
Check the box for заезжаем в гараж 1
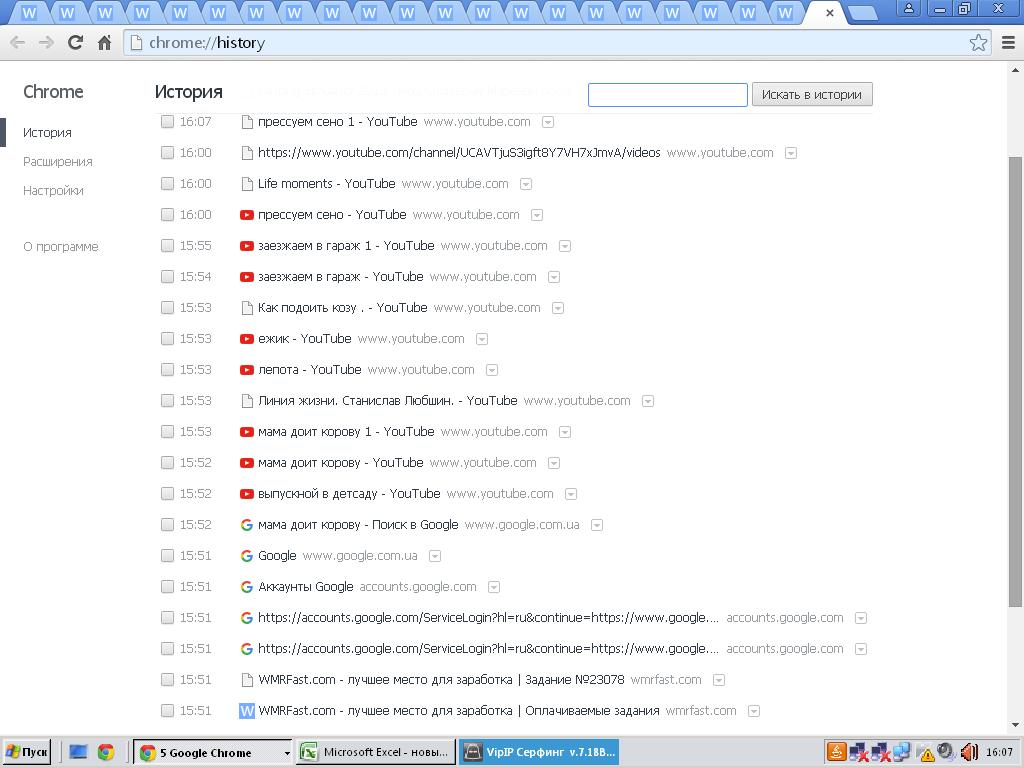(x=167, y=246)
